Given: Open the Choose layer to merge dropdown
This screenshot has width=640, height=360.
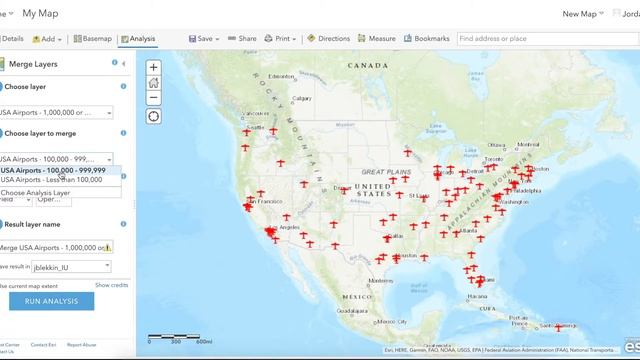Looking at the screenshot, I should tap(56, 159).
